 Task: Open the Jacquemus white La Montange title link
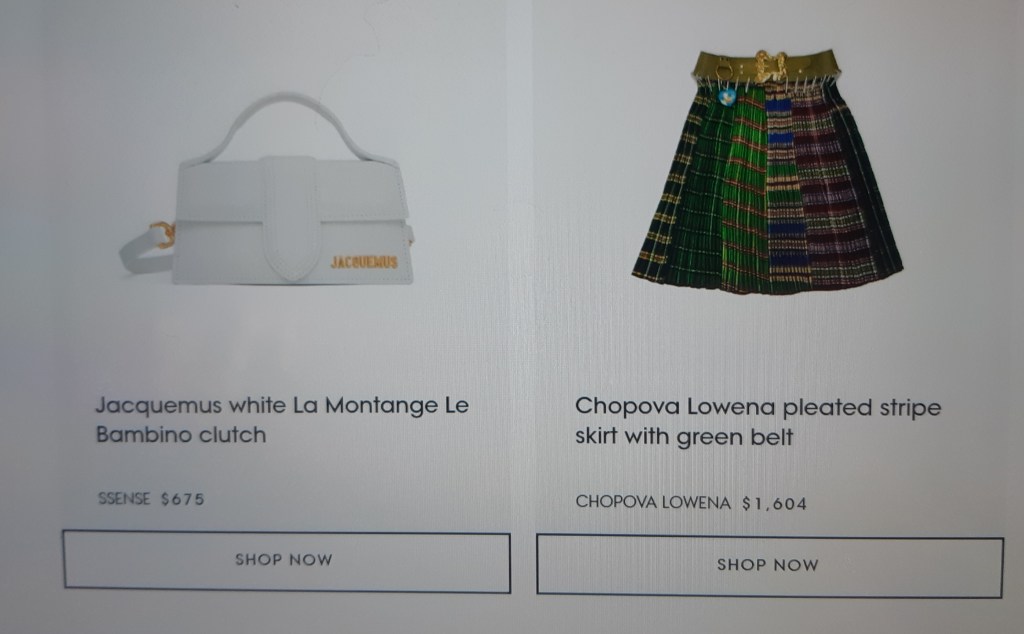pyautogui.click(x=282, y=420)
